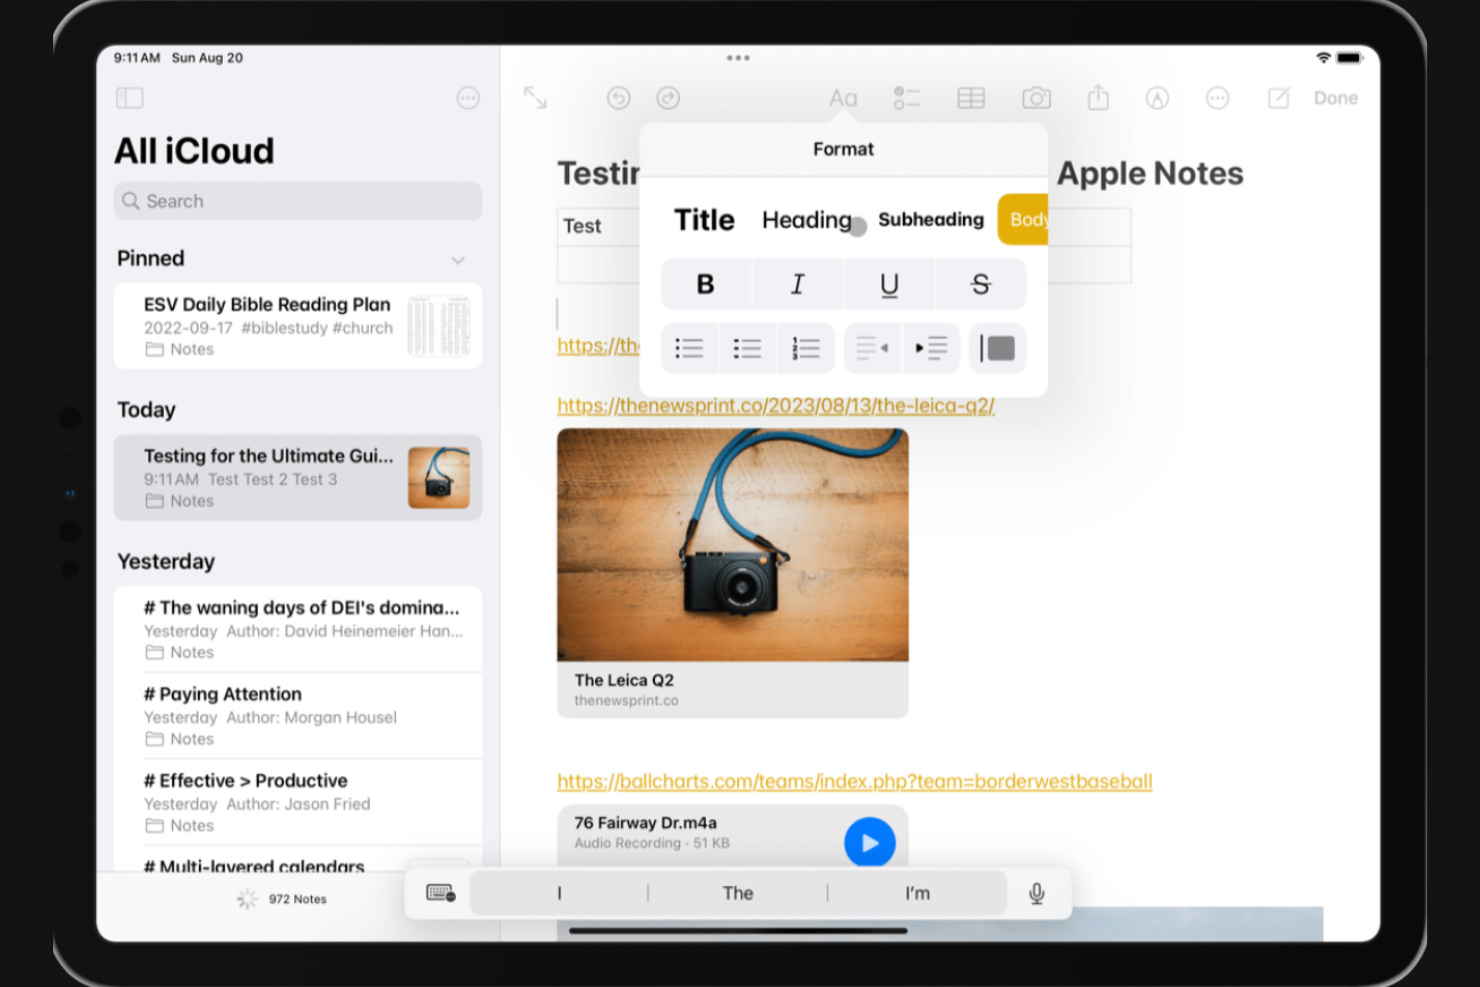Tap the battery status icon
This screenshot has width=1480, height=987.
[1349, 58]
